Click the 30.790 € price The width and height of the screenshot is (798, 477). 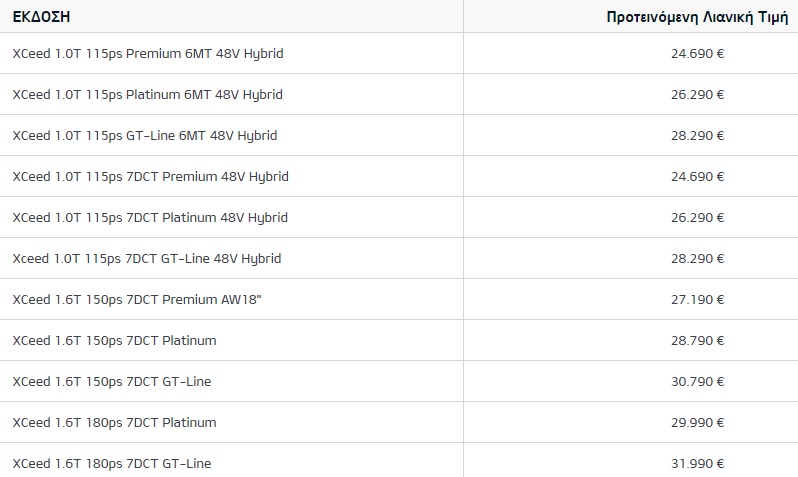pyautogui.click(x=697, y=381)
